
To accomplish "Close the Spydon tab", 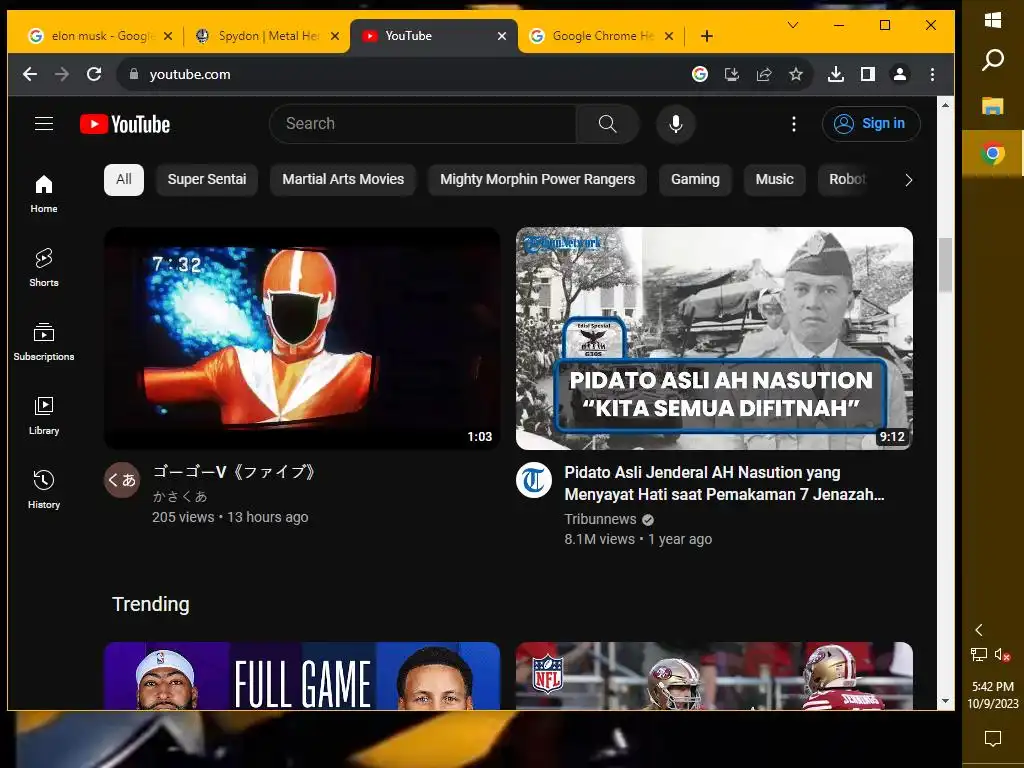I will [335, 36].
